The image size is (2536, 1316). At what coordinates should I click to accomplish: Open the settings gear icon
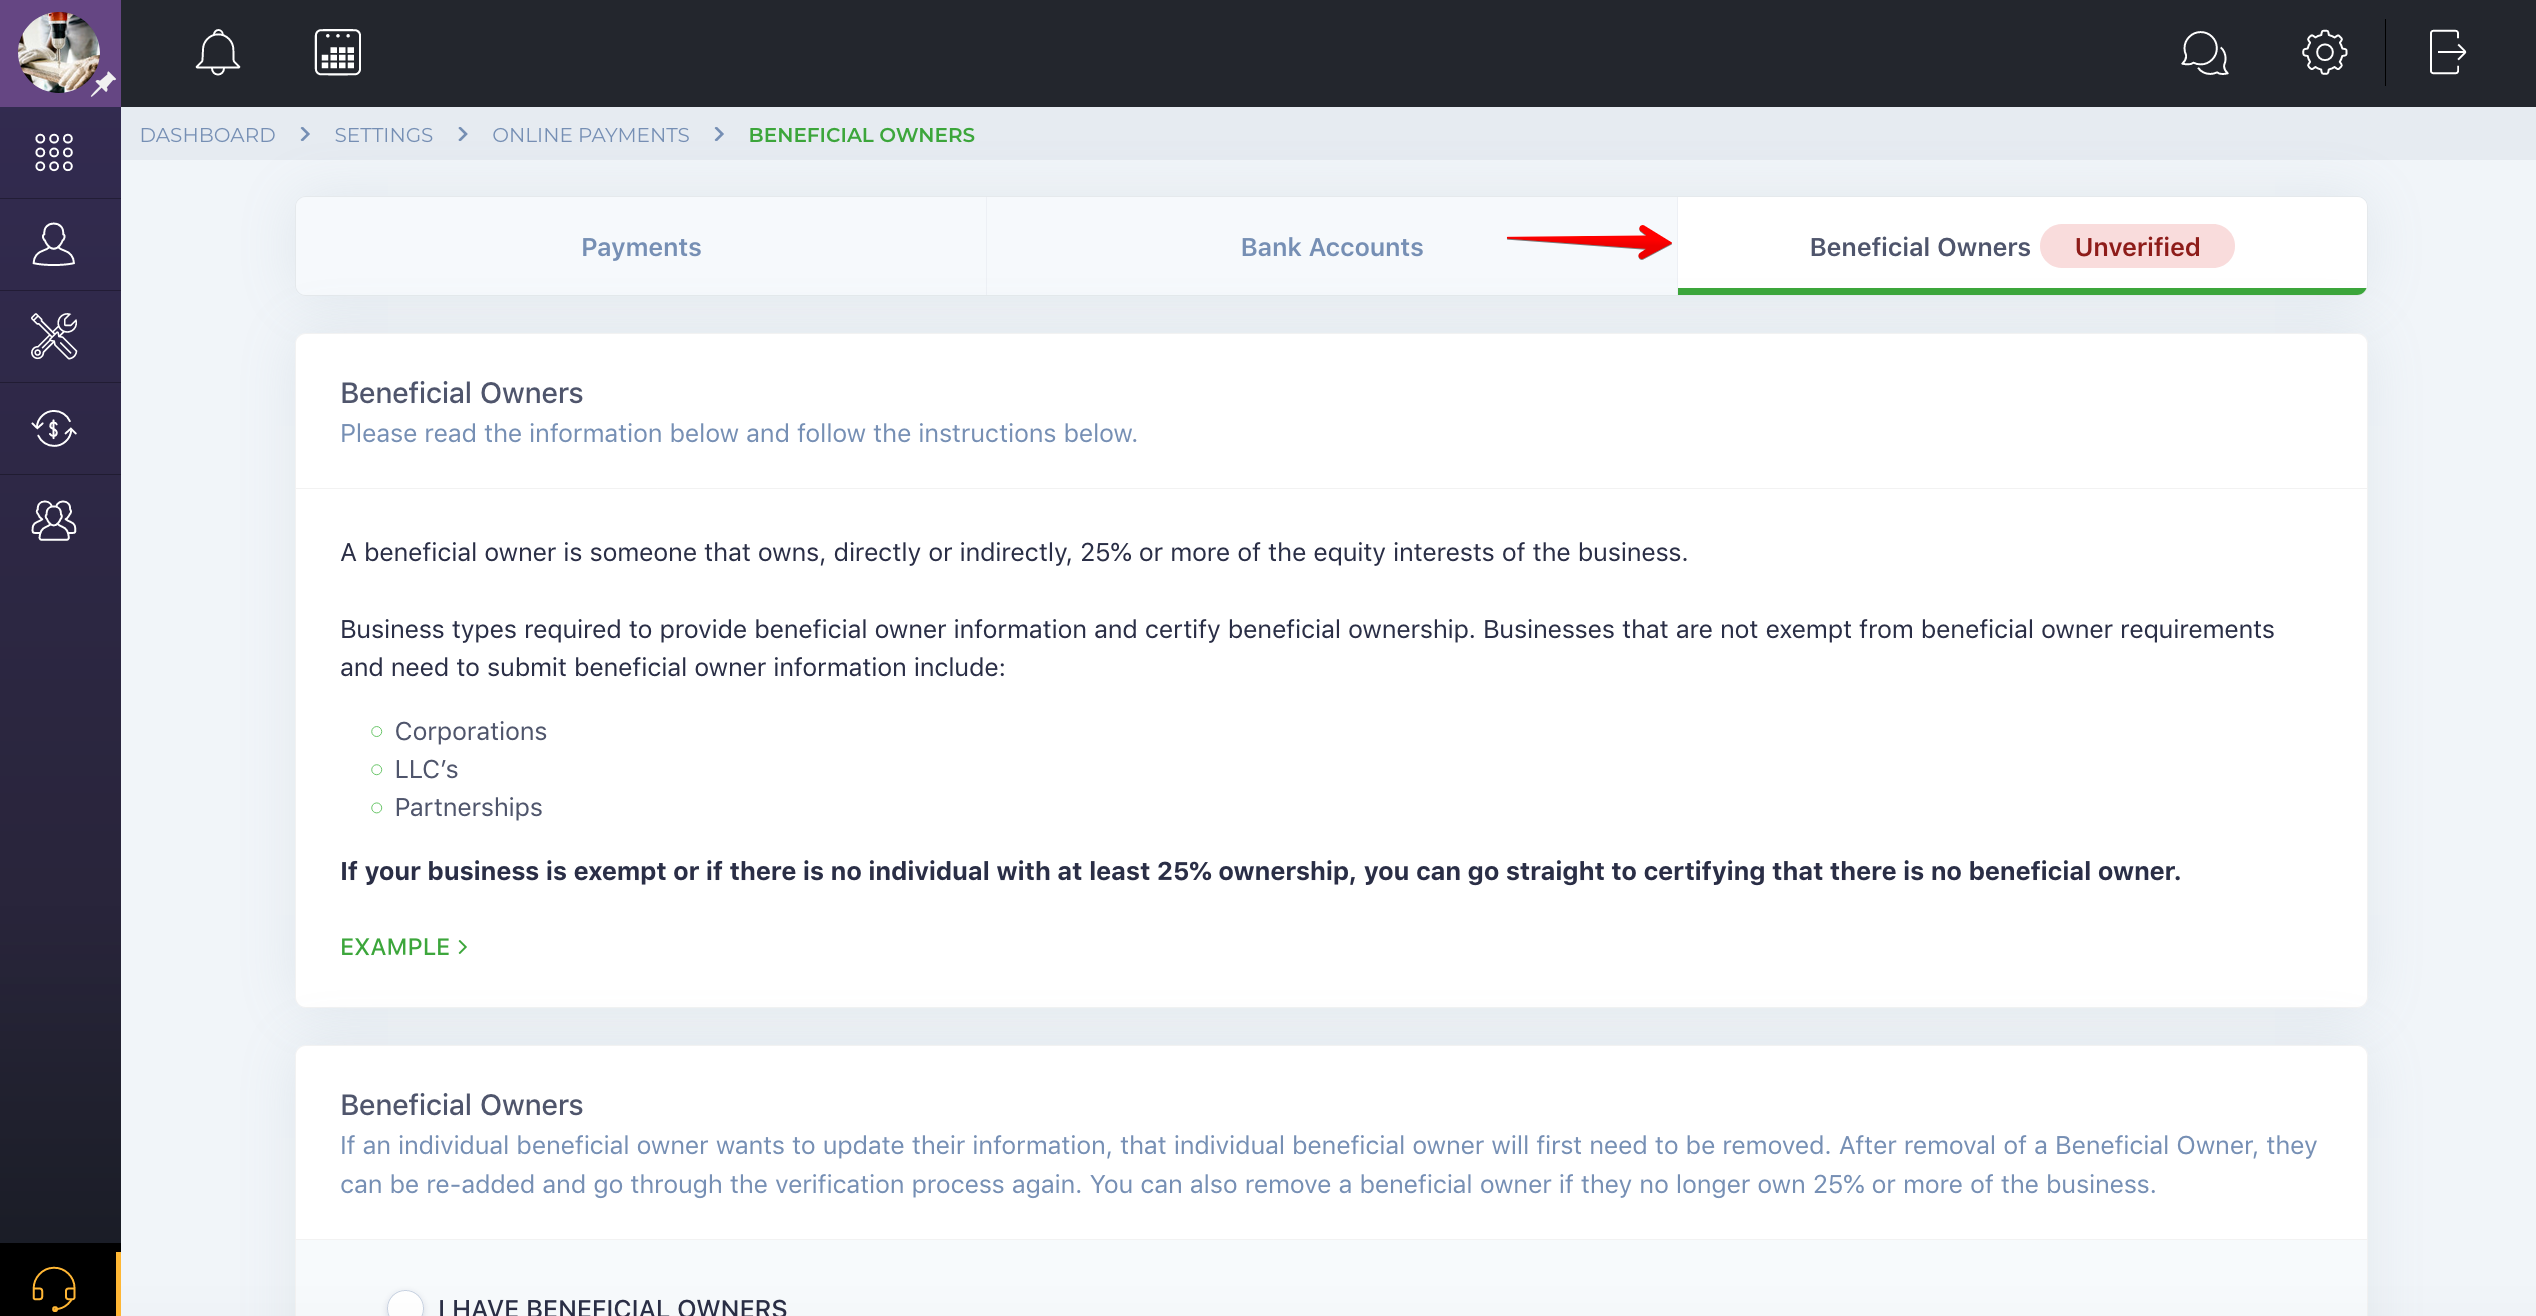click(x=2324, y=52)
